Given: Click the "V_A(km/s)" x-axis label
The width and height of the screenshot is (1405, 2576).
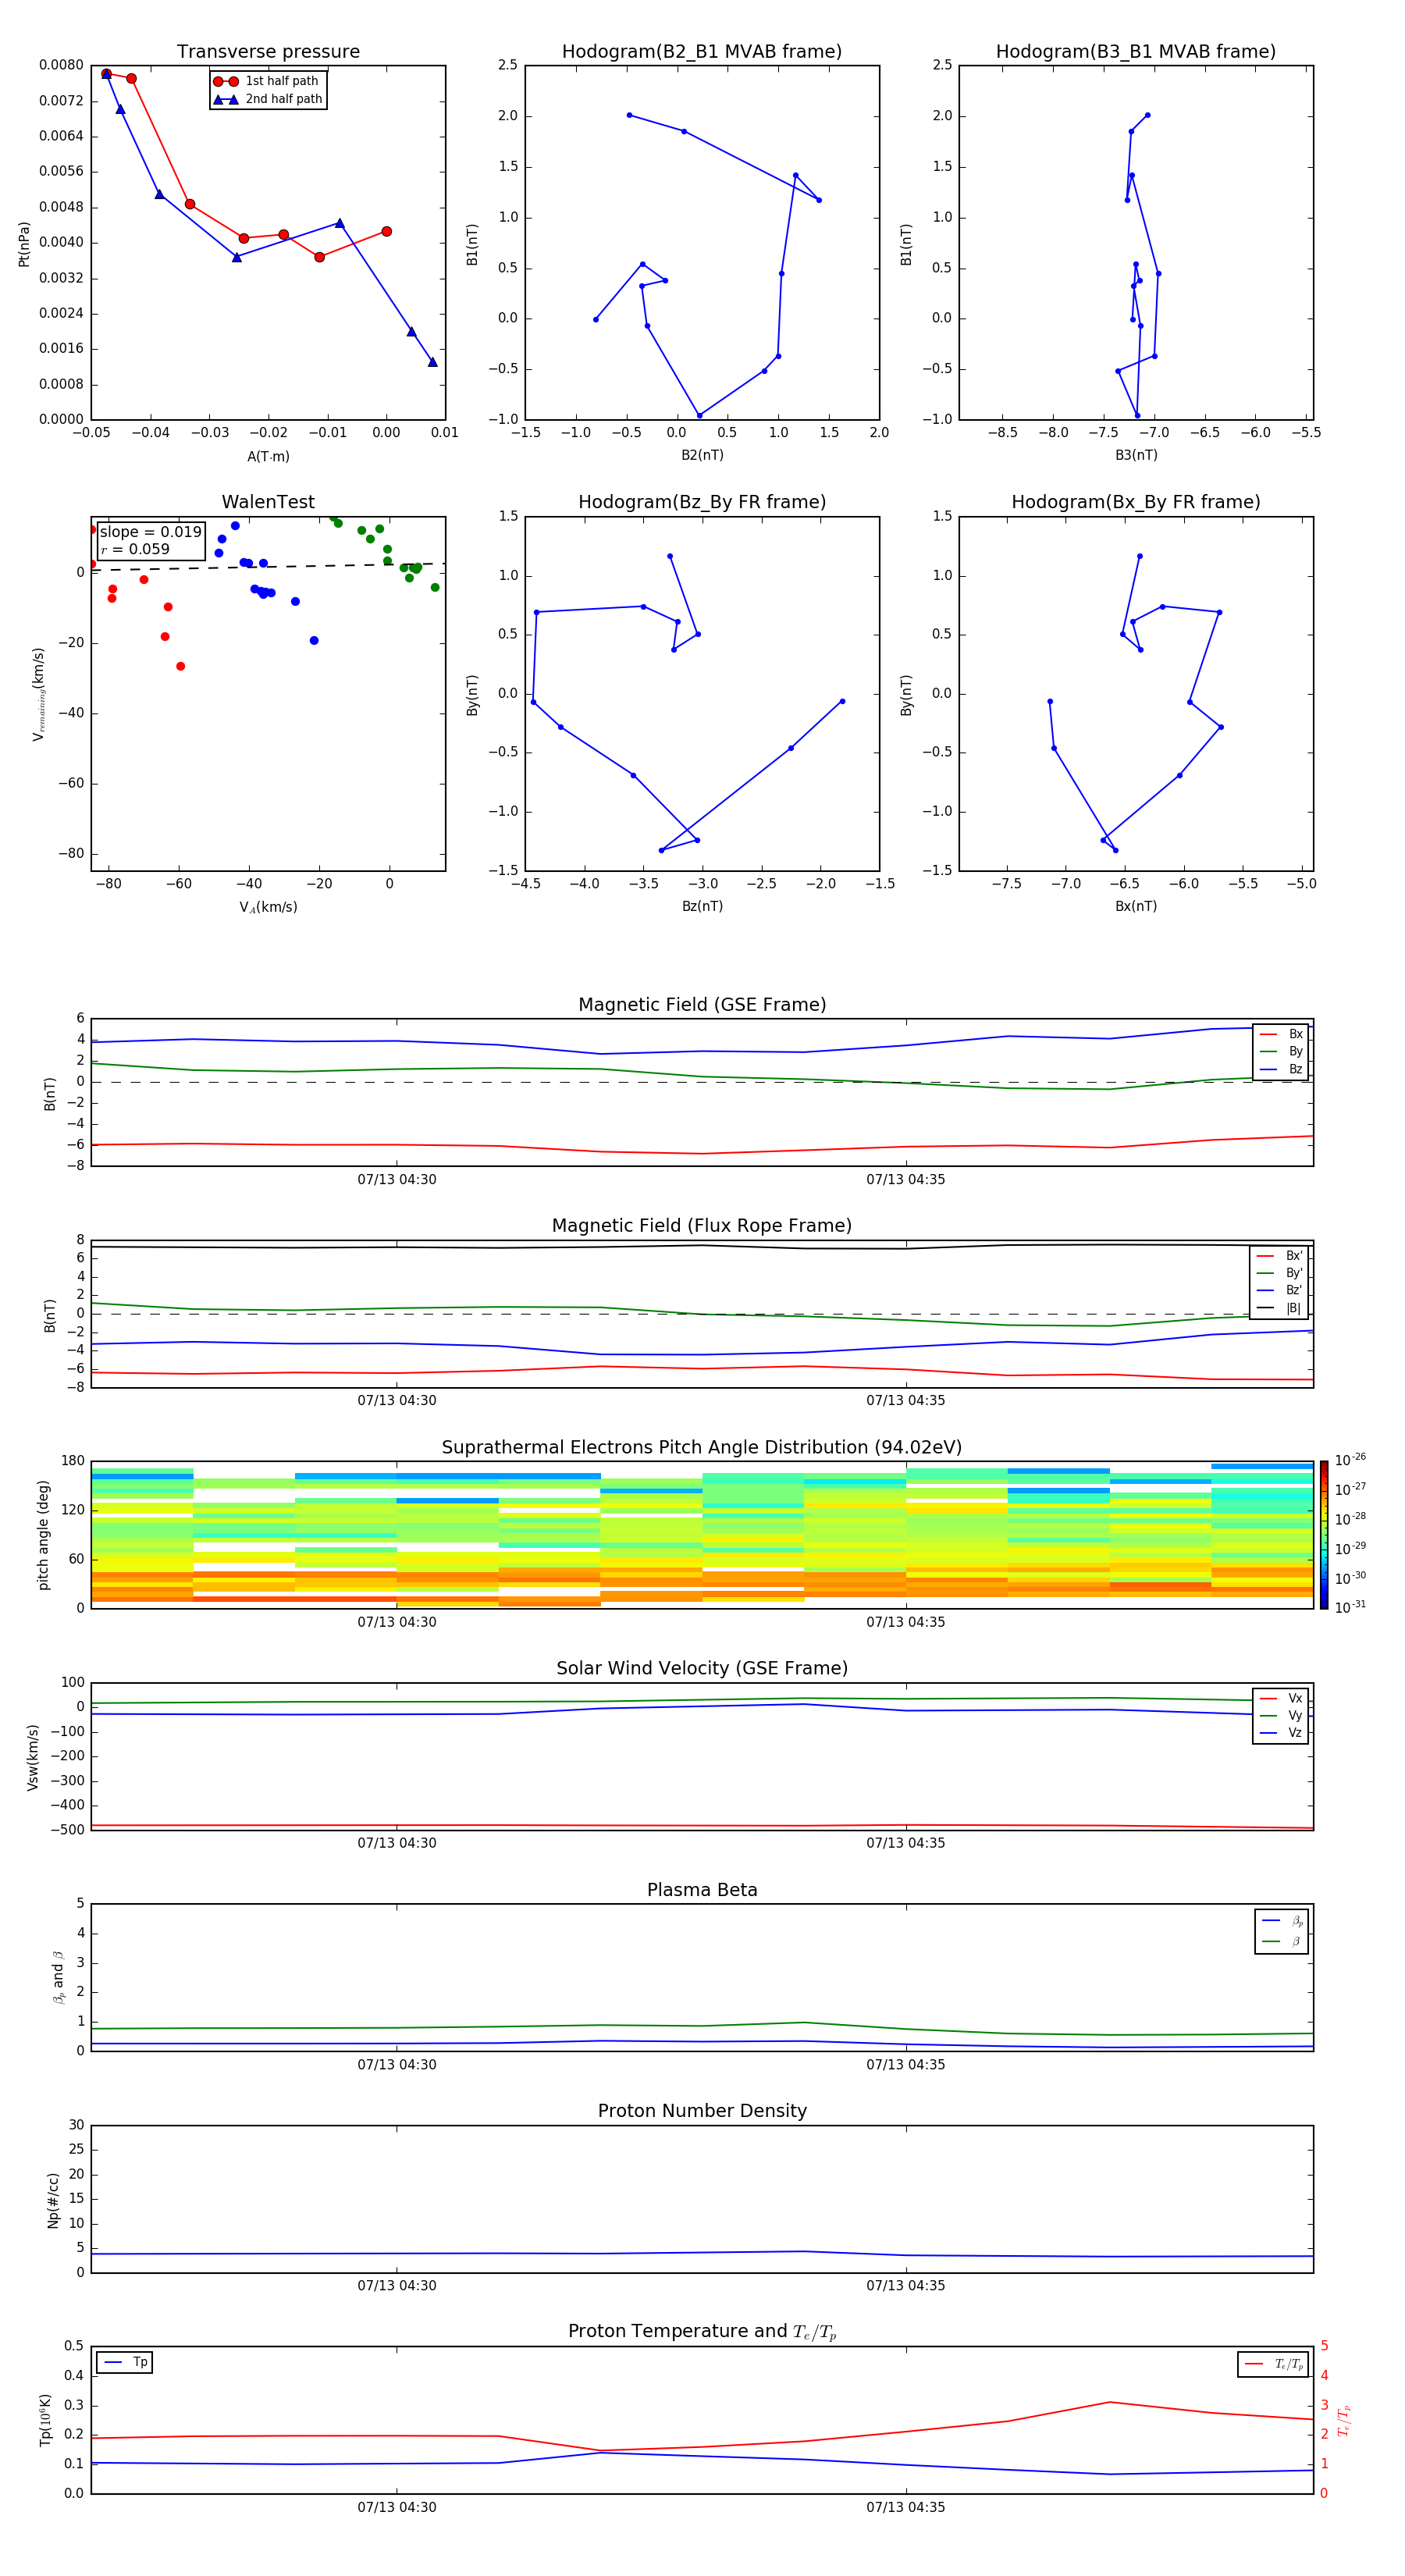Looking at the screenshot, I should click(x=268, y=907).
